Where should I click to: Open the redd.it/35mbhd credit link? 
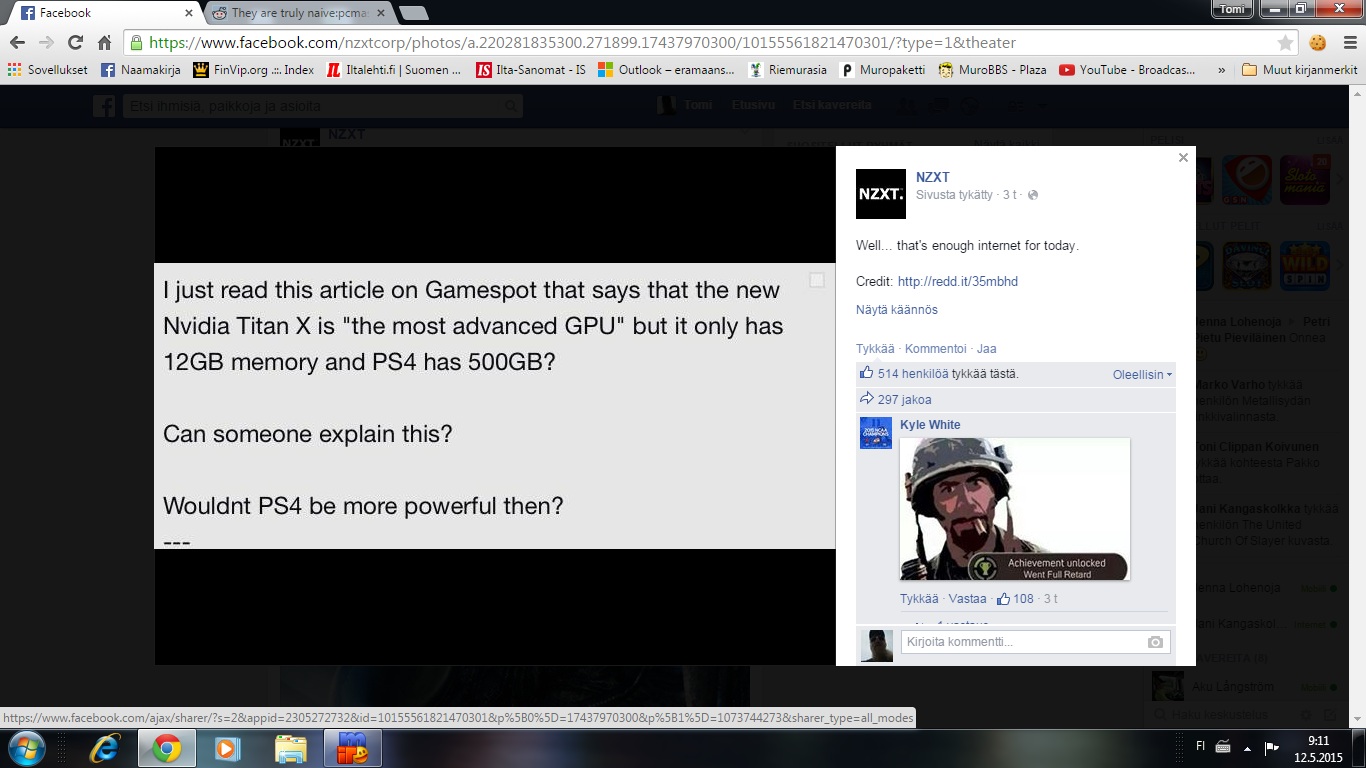(958, 282)
